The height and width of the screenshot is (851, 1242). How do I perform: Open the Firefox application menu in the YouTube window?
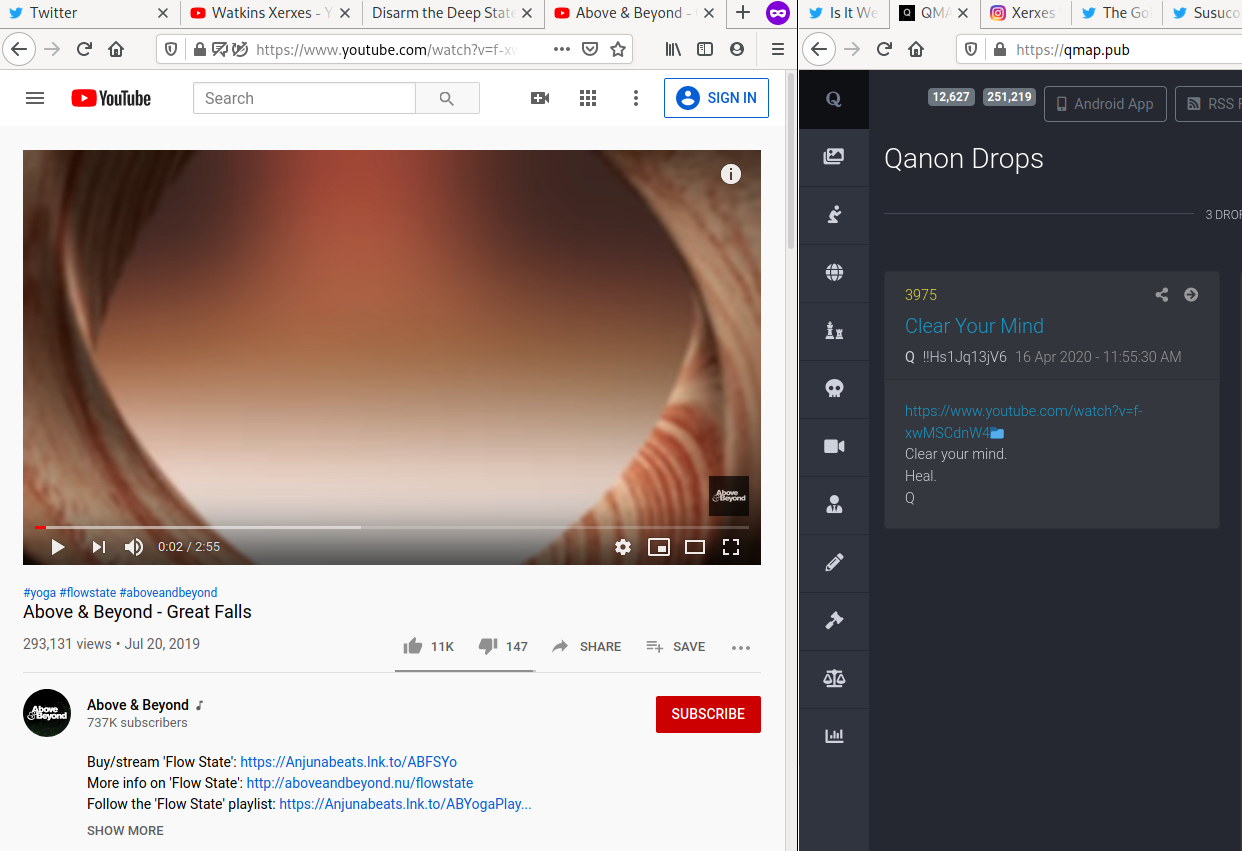coord(778,49)
